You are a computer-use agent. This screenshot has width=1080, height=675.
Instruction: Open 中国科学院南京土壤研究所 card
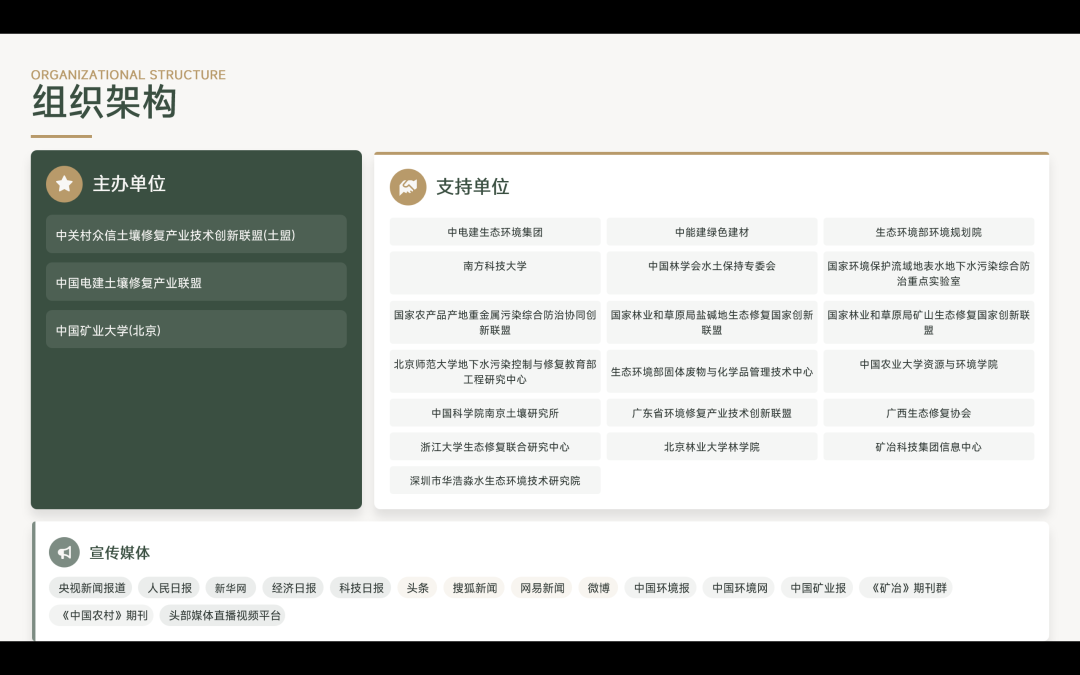point(495,413)
